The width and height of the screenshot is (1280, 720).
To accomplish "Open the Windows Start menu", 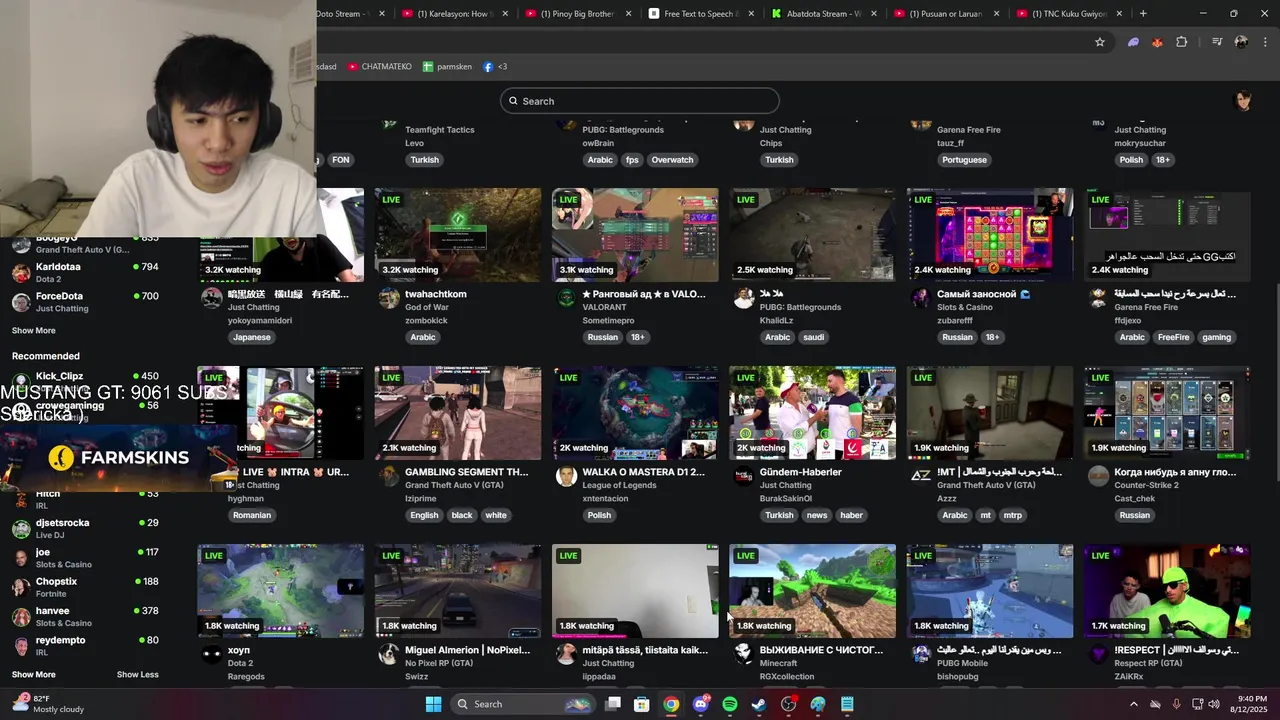I will coord(433,704).
